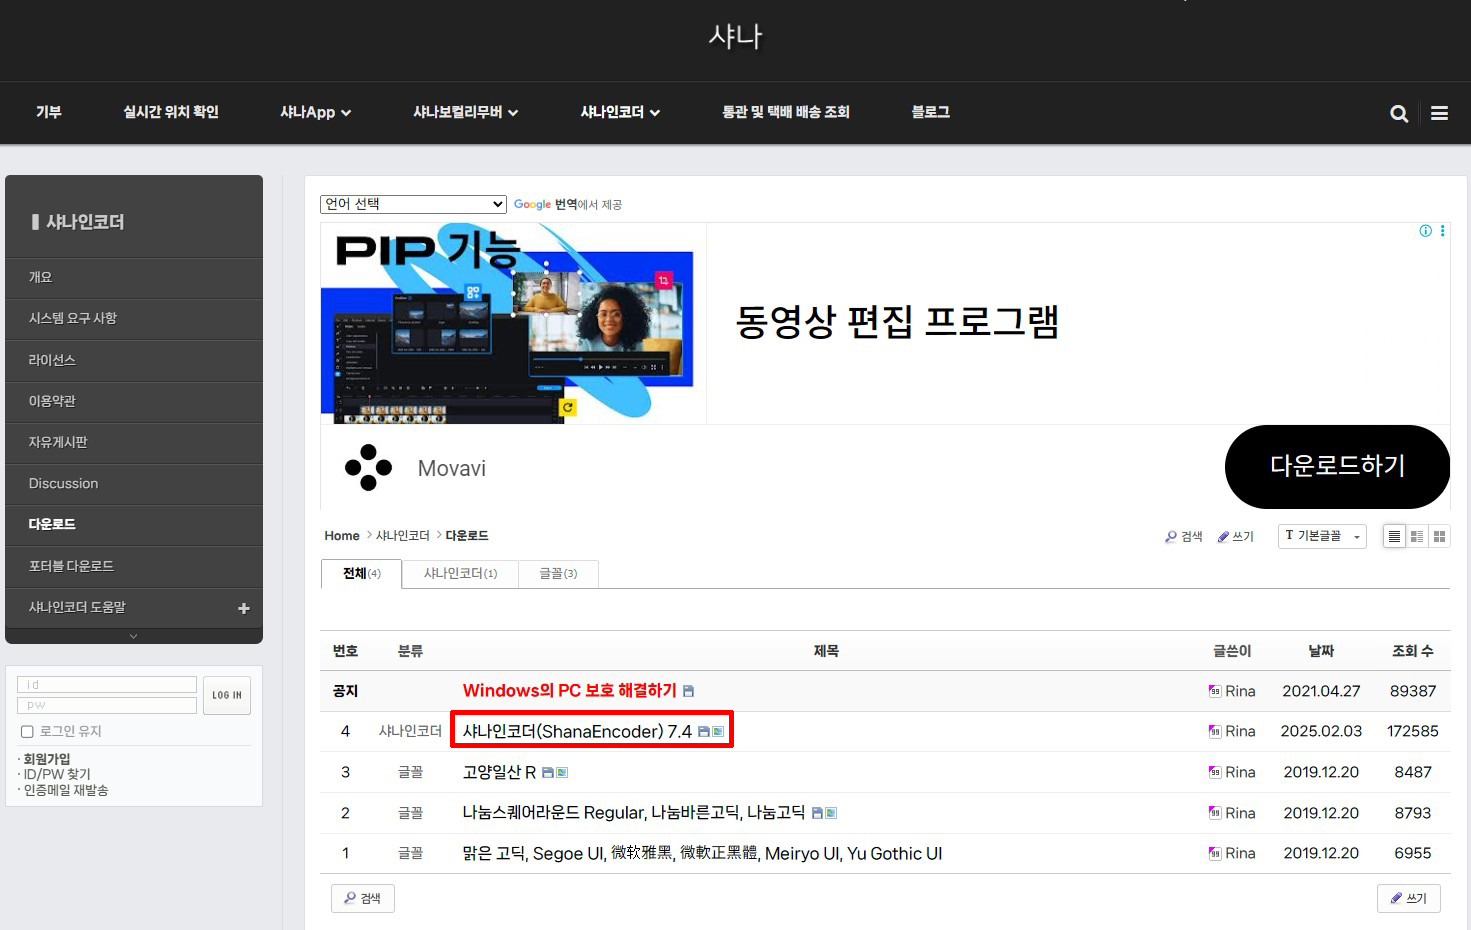Expand the 샤나인코더 navigation menu

620,112
